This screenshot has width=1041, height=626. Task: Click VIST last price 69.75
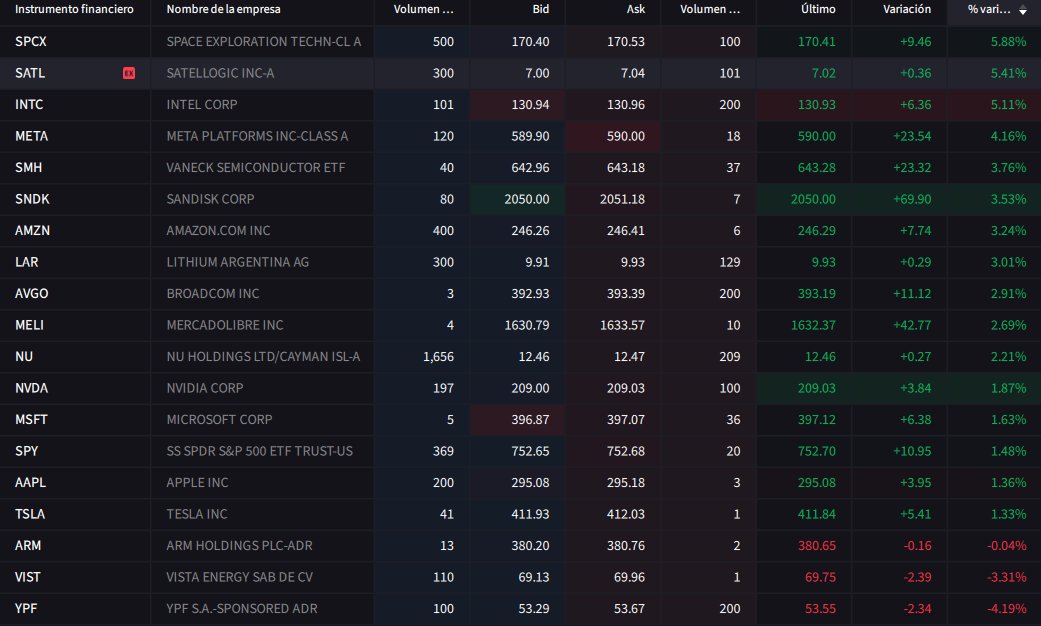[820, 578]
